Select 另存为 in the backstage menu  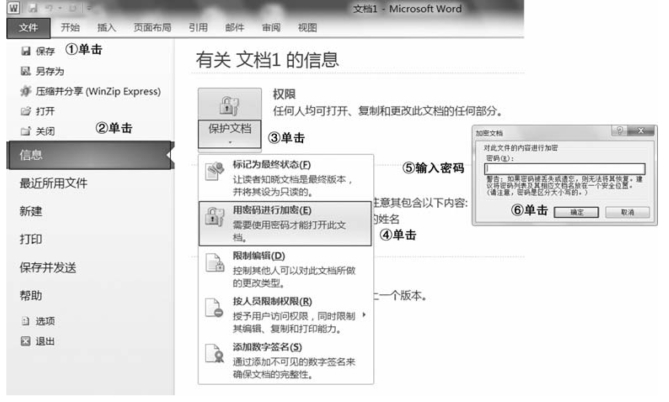pyautogui.click(x=50, y=71)
